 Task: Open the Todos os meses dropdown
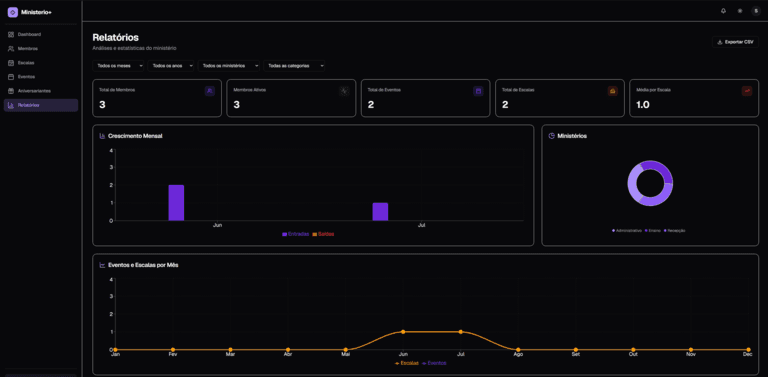pyautogui.click(x=118, y=66)
